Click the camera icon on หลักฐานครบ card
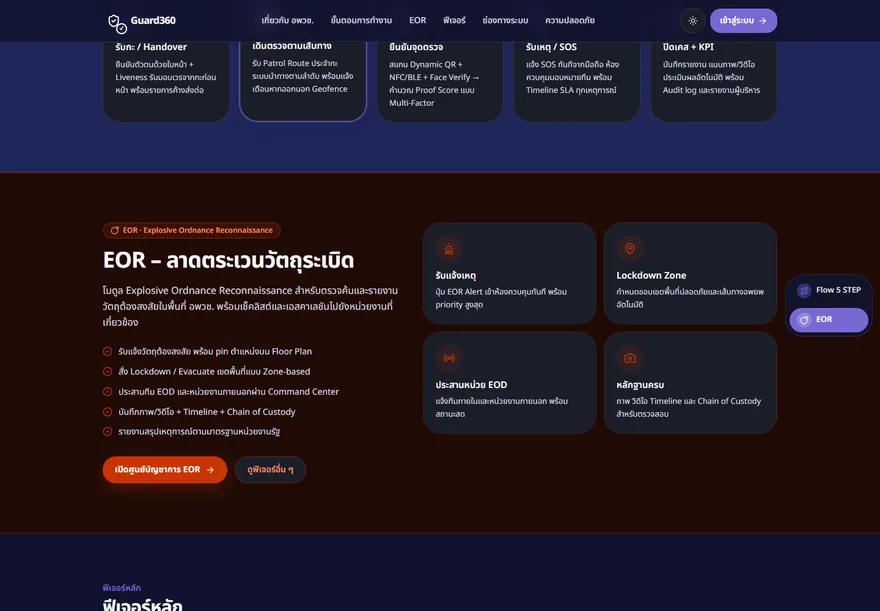 point(630,358)
